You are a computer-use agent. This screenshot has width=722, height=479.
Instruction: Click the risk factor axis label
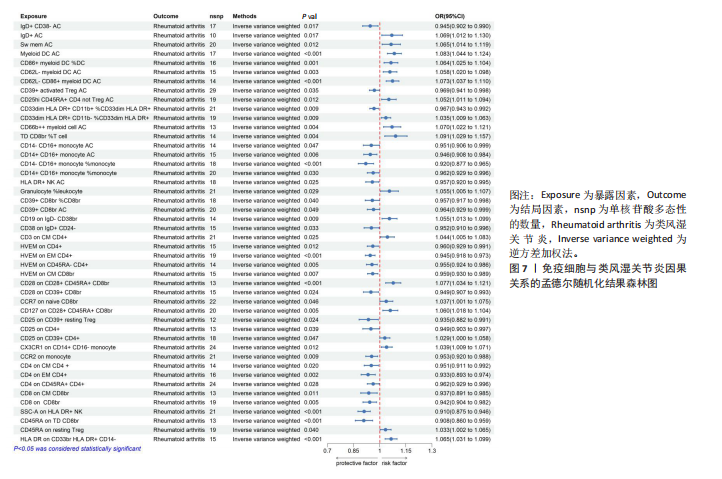tap(394, 462)
